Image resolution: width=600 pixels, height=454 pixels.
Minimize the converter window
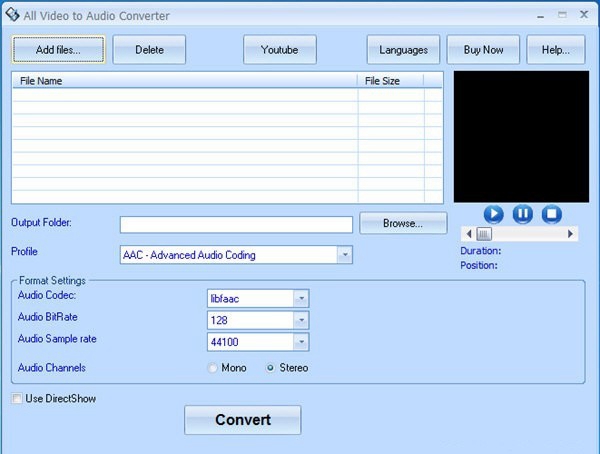tap(540, 16)
